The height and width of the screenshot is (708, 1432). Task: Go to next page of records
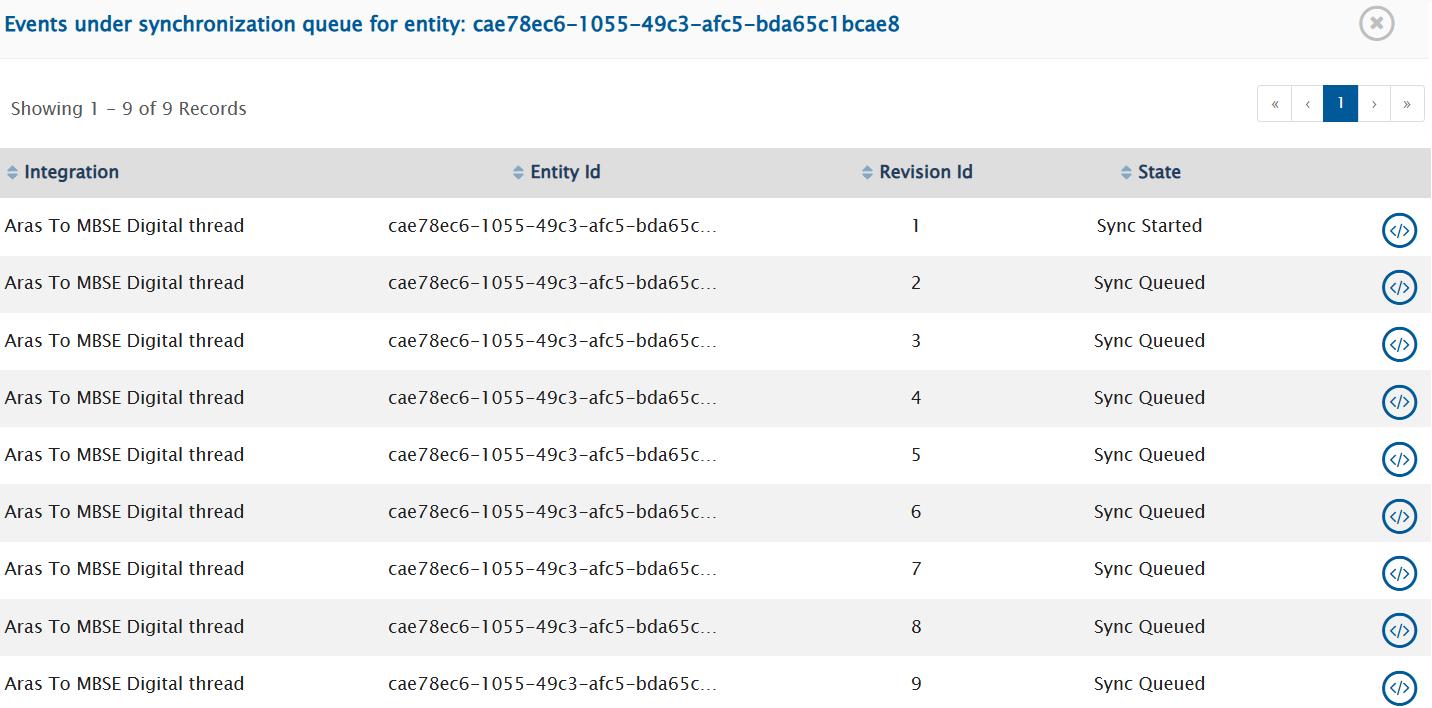[1374, 103]
